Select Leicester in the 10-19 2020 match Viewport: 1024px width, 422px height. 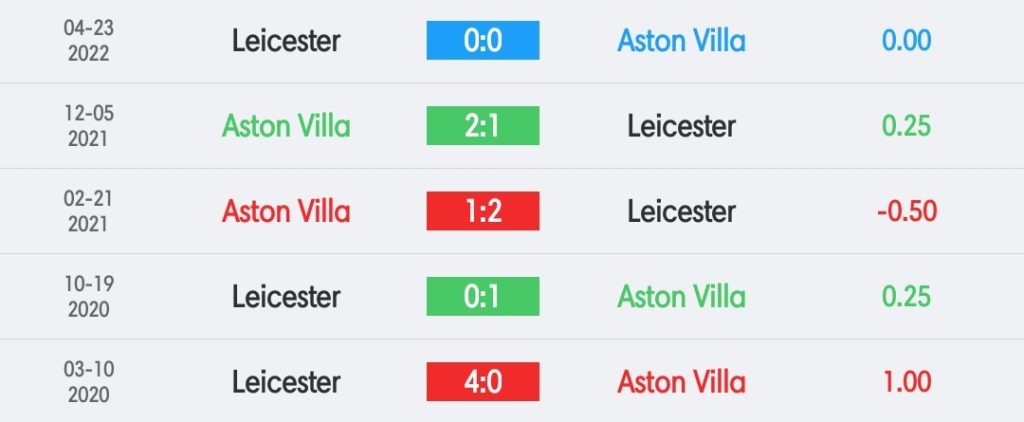click(x=286, y=297)
